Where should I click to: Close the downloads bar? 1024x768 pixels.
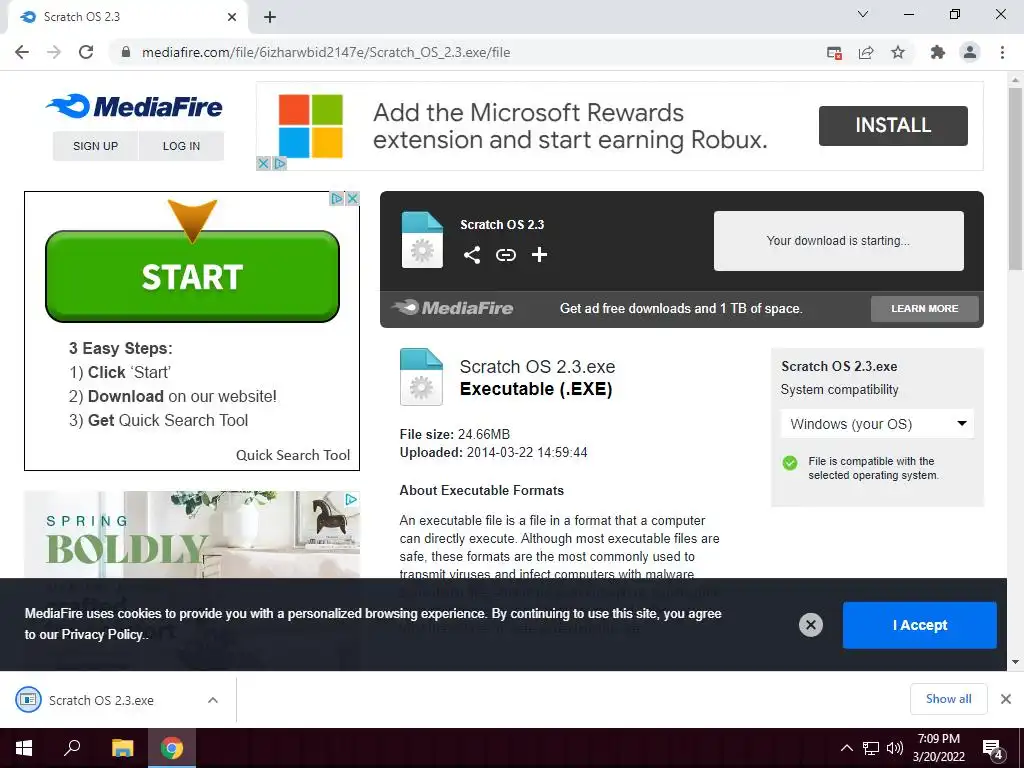(1006, 699)
